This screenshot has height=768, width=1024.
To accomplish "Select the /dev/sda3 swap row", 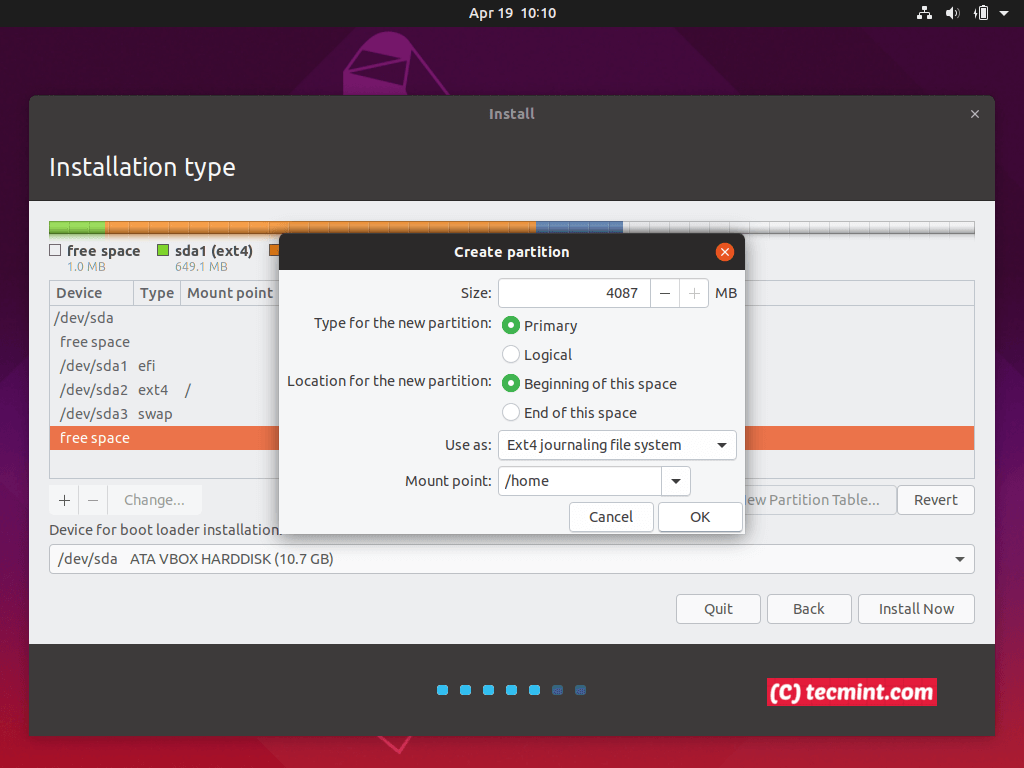I will click(x=164, y=414).
